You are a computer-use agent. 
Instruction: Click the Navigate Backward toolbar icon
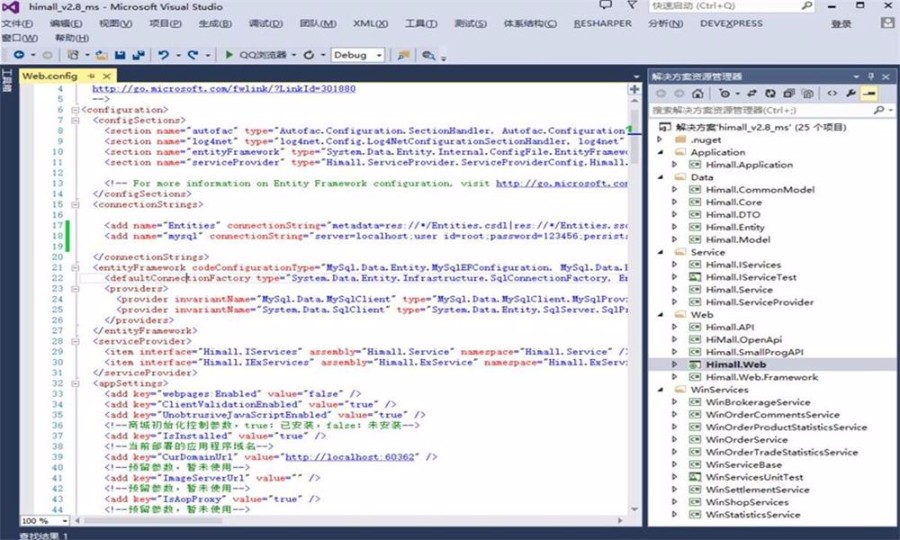(19, 55)
